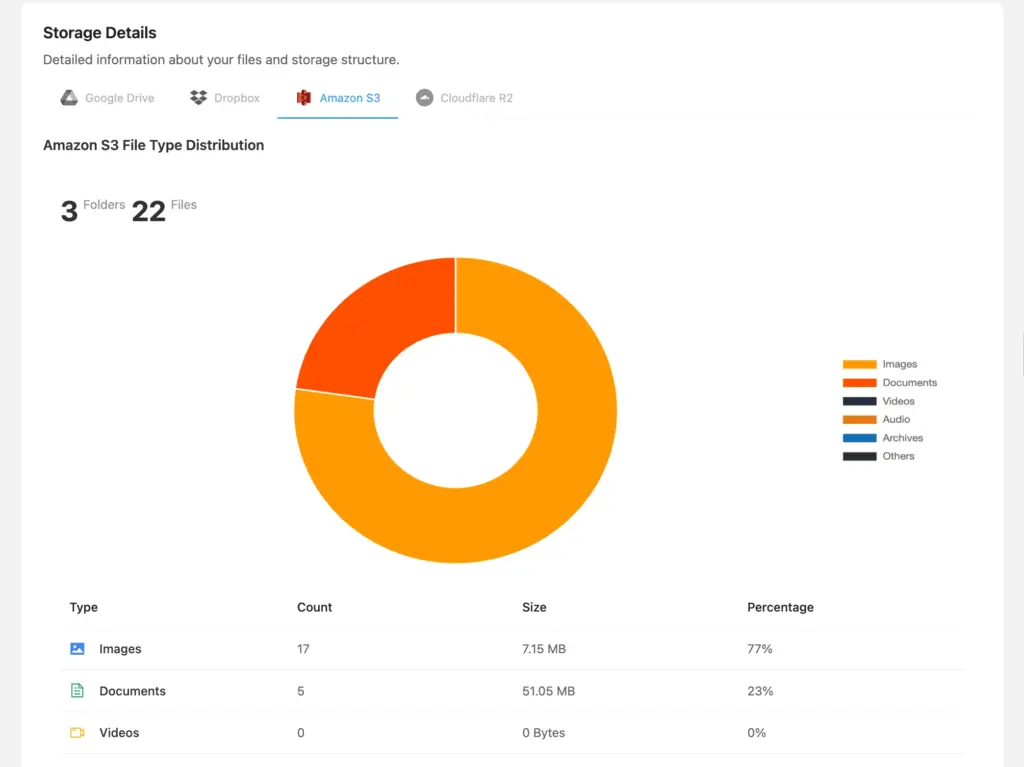Click the Documents file icon in table
Viewport: 1024px width, 767px height.
click(77, 690)
